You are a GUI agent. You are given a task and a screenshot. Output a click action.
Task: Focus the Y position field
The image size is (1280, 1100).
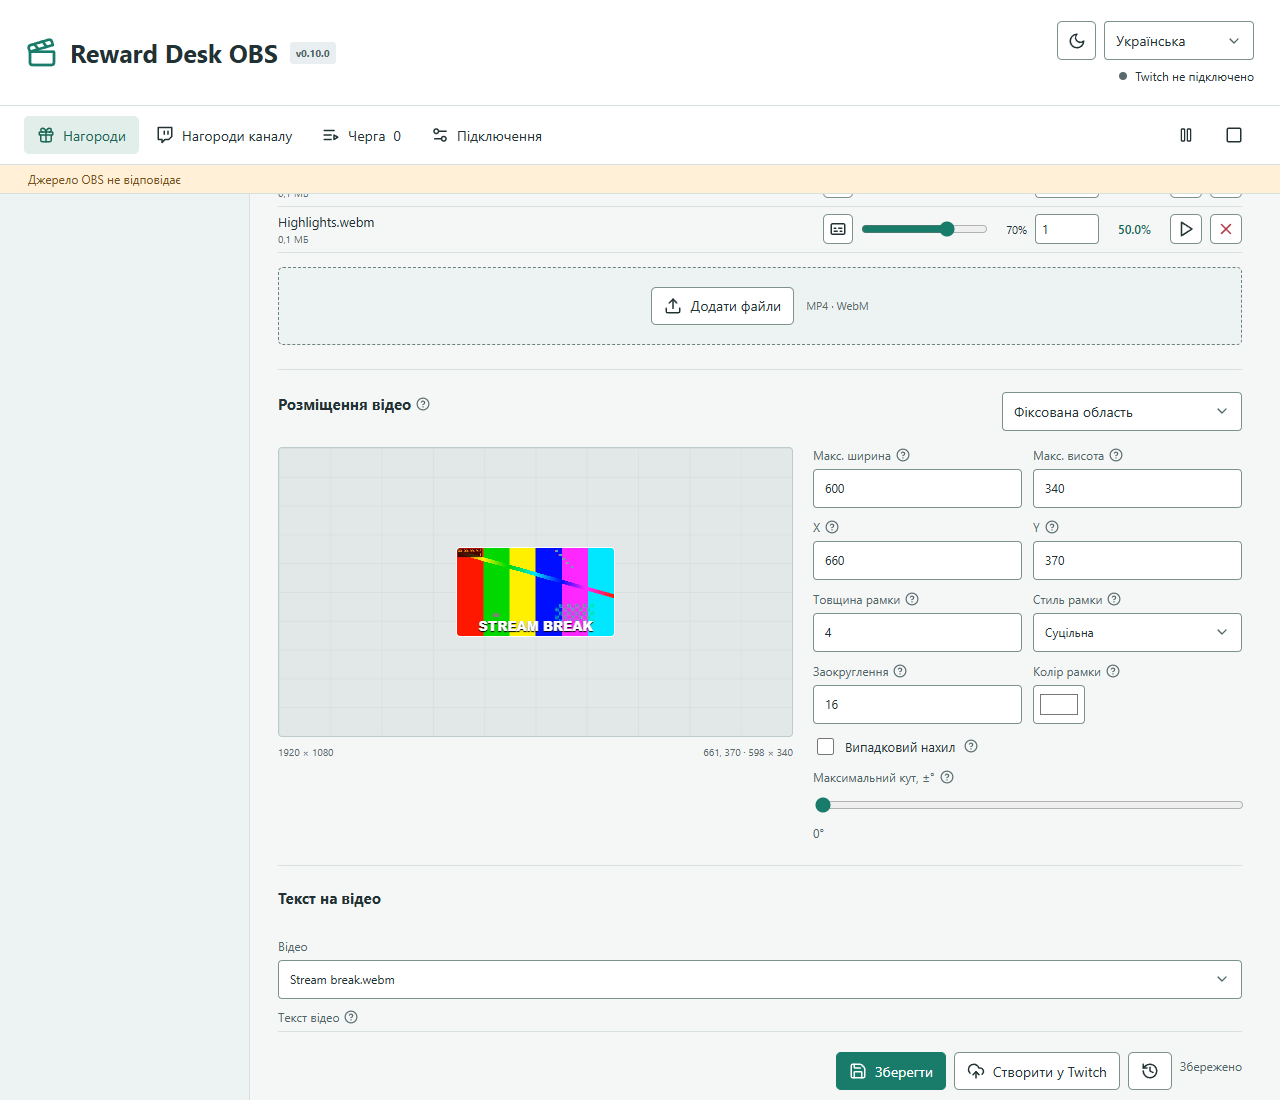coord(1137,561)
